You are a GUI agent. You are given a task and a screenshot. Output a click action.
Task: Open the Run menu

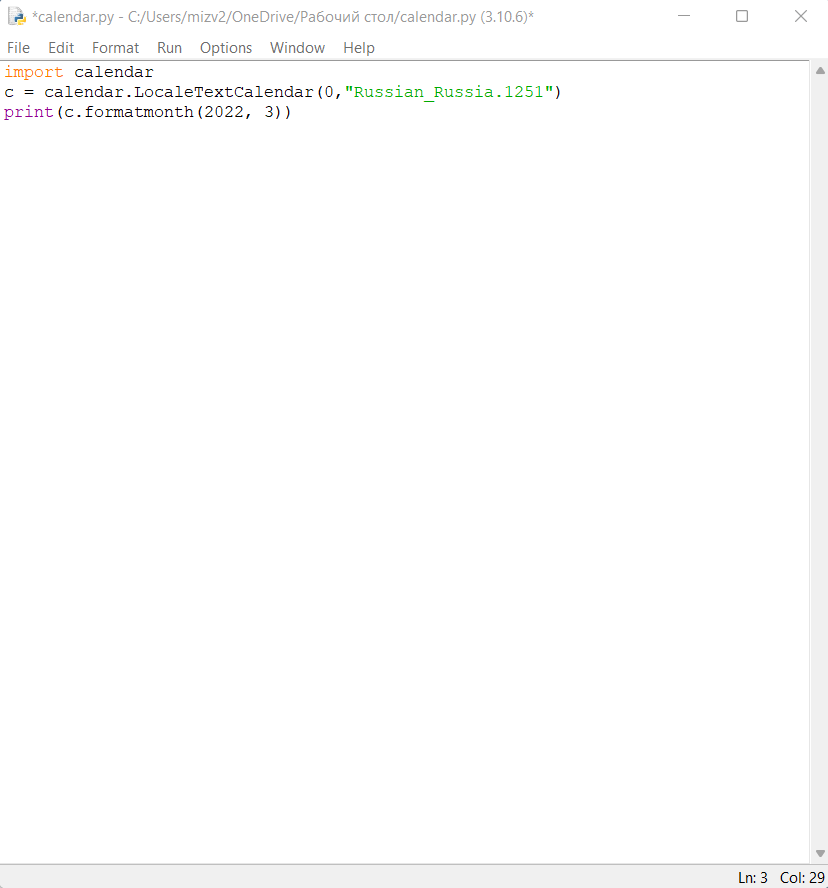pos(169,48)
